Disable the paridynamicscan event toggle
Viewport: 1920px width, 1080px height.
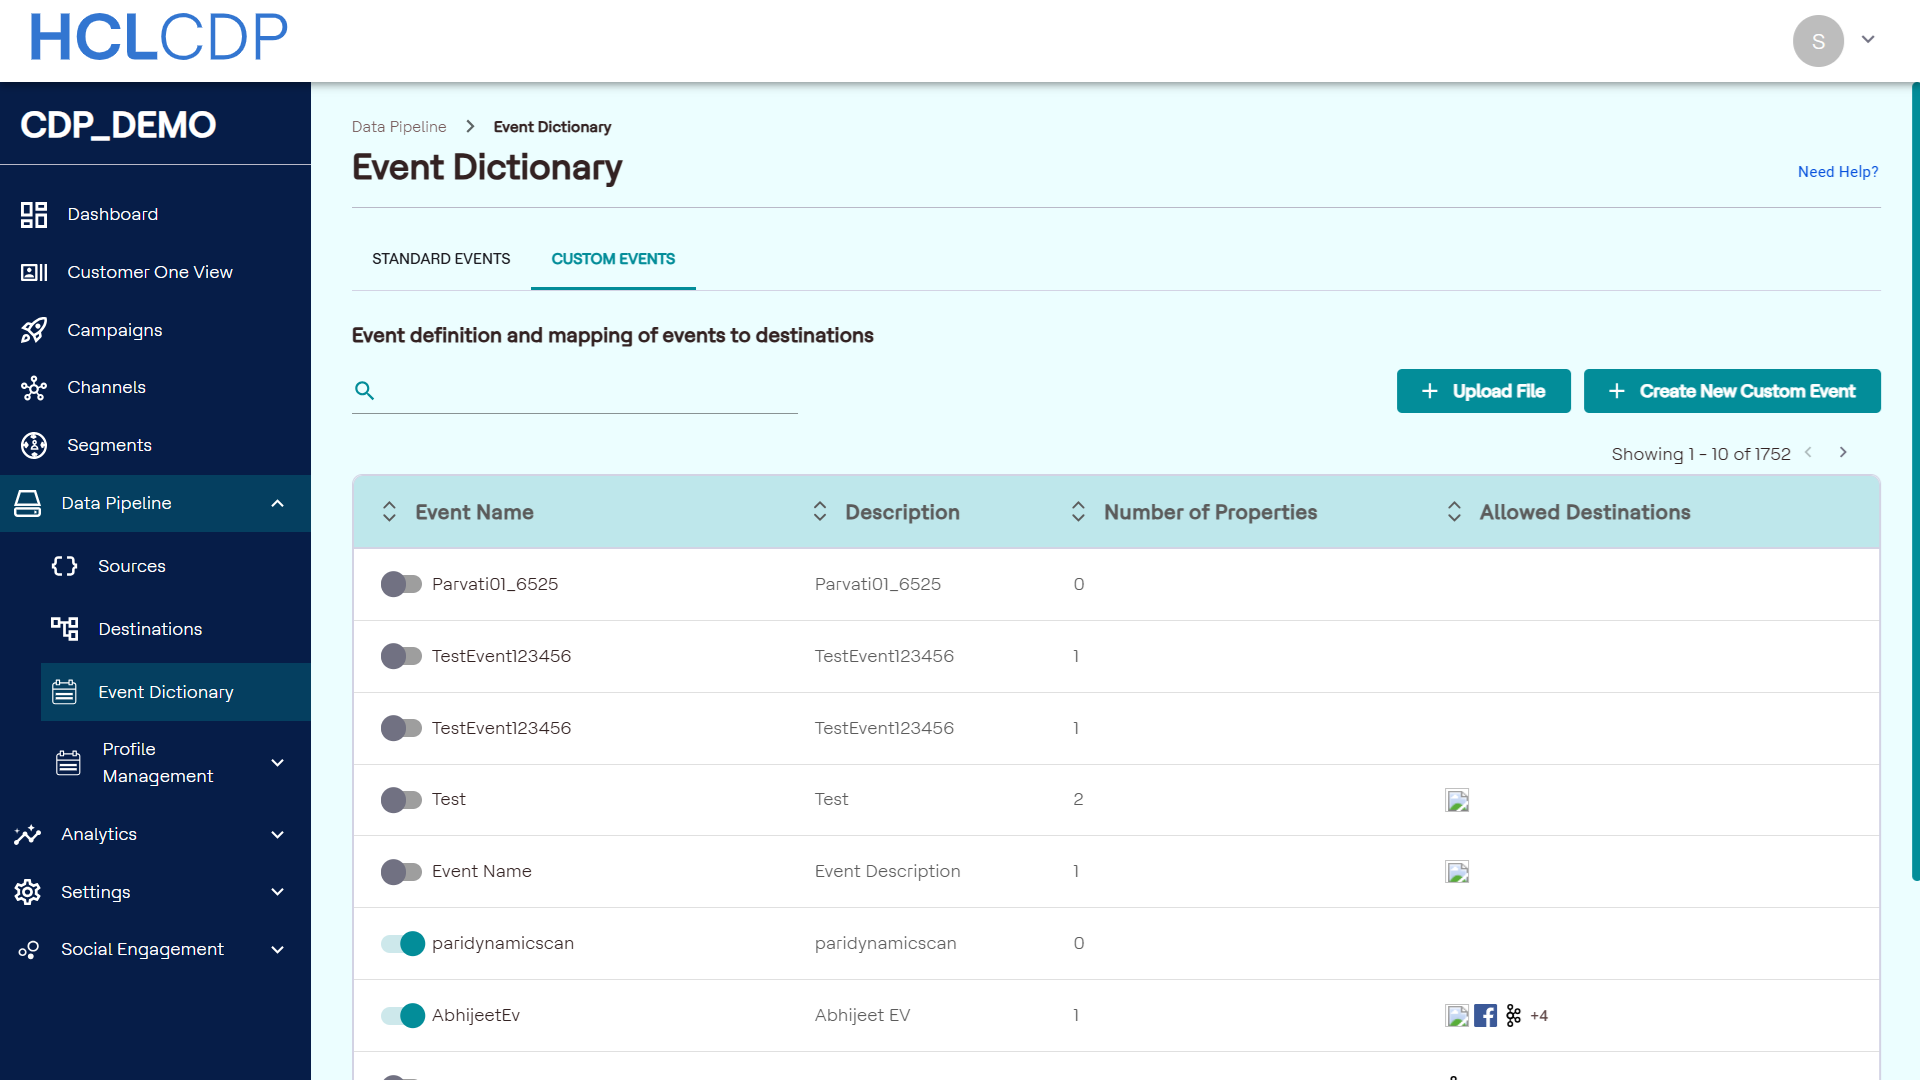pyautogui.click(x=402, y=943)
